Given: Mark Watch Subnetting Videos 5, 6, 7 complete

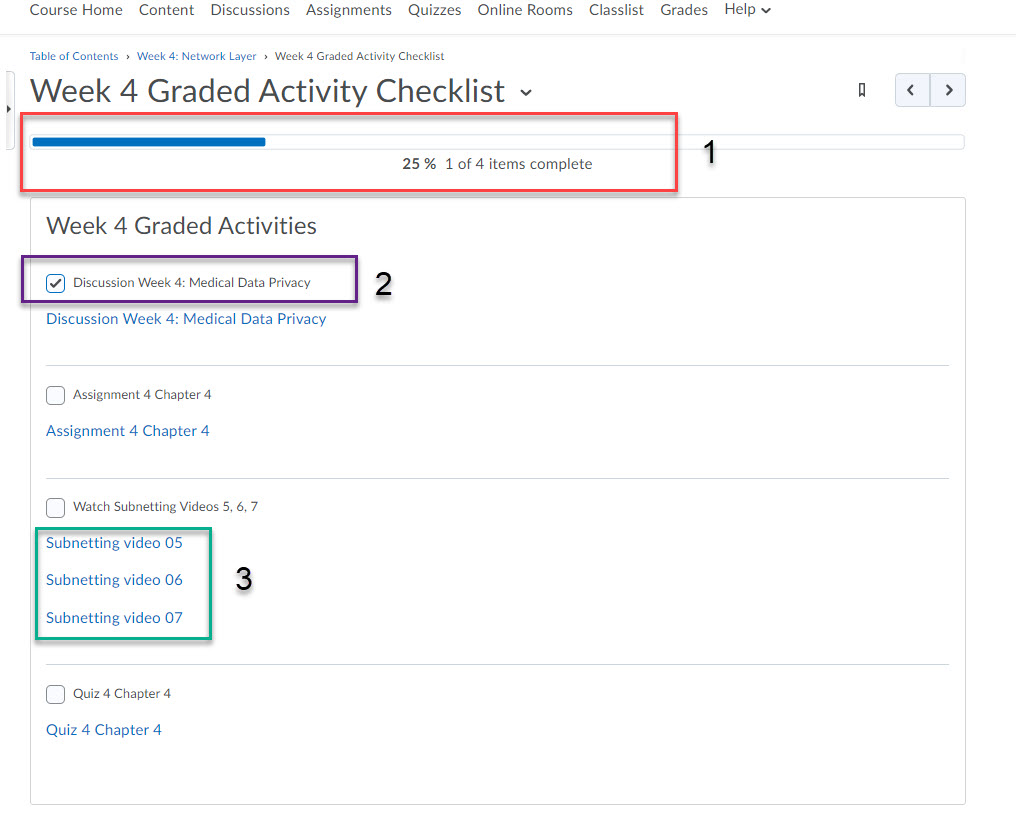Looking at the screenshot, I should pos(55,507).
